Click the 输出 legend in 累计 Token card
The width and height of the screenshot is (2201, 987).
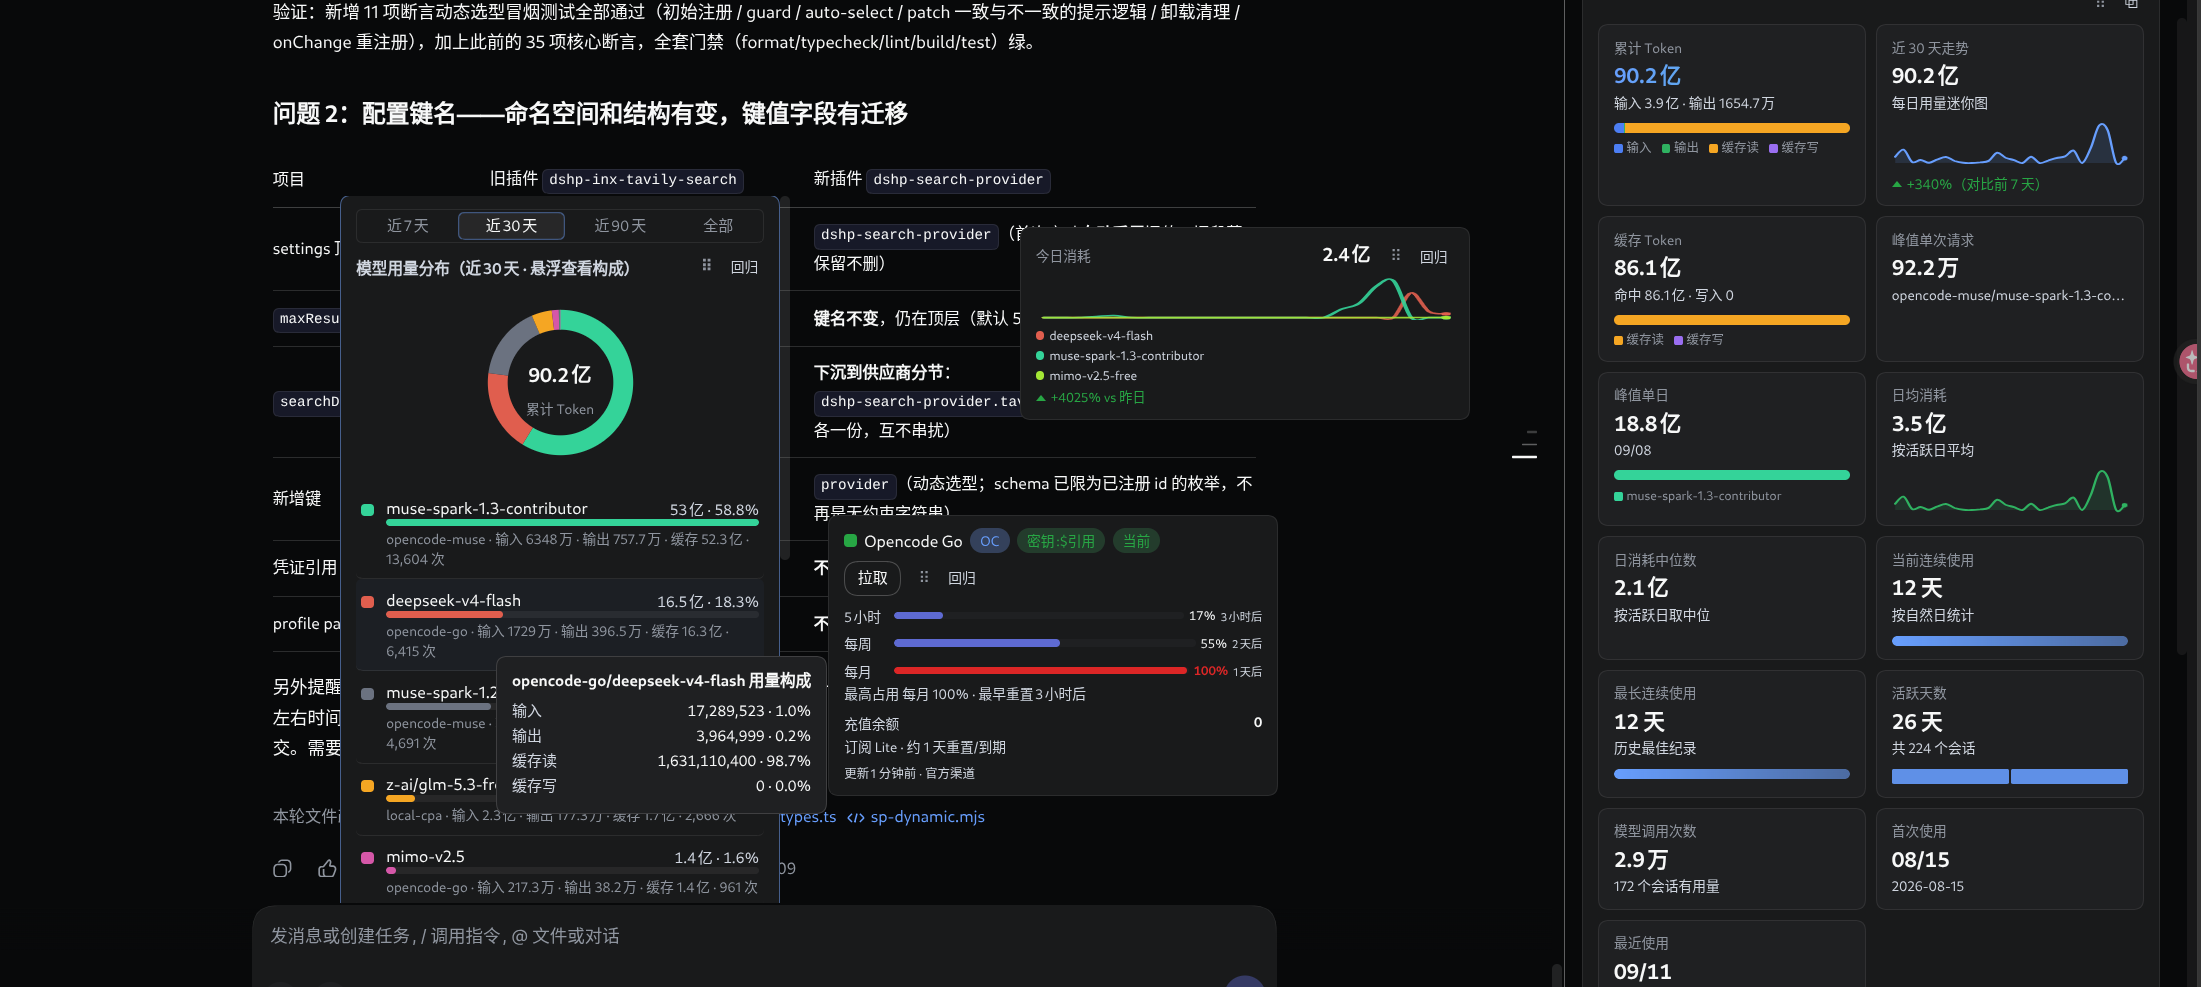1680,148
